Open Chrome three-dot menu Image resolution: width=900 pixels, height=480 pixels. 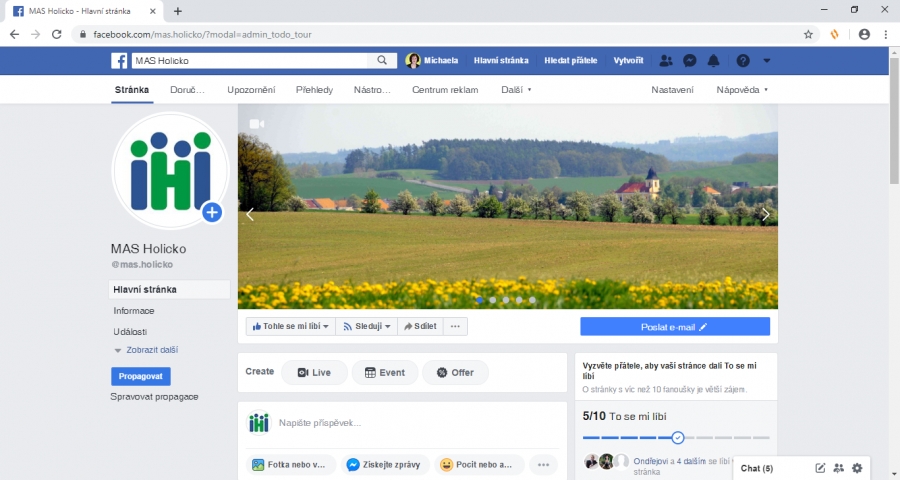[x=886, y=34]
